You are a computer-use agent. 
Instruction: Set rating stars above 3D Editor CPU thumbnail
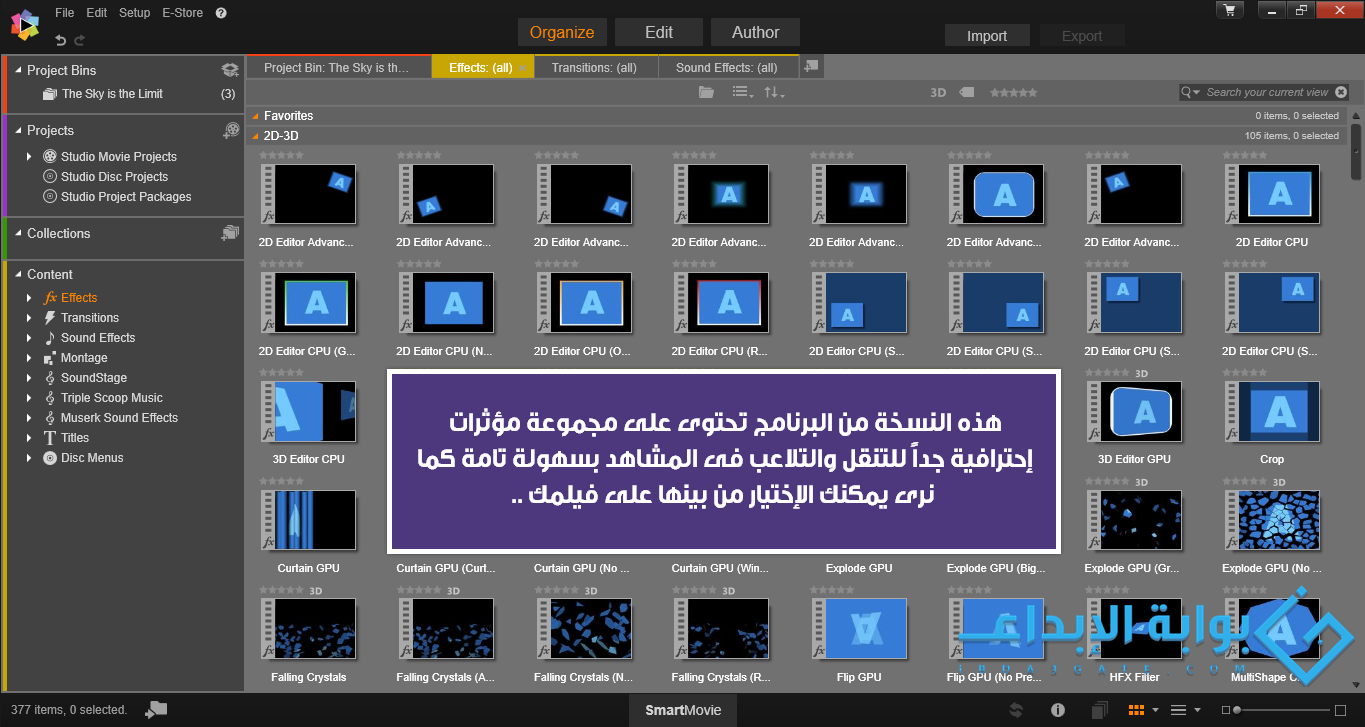coord(283,372)
